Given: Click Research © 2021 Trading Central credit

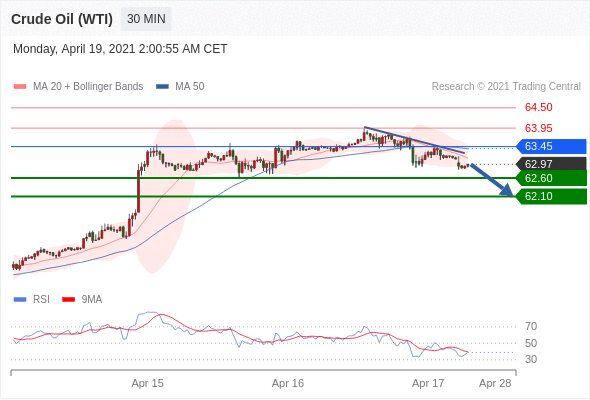Looking at the screenshot, I should coord(506,87).
